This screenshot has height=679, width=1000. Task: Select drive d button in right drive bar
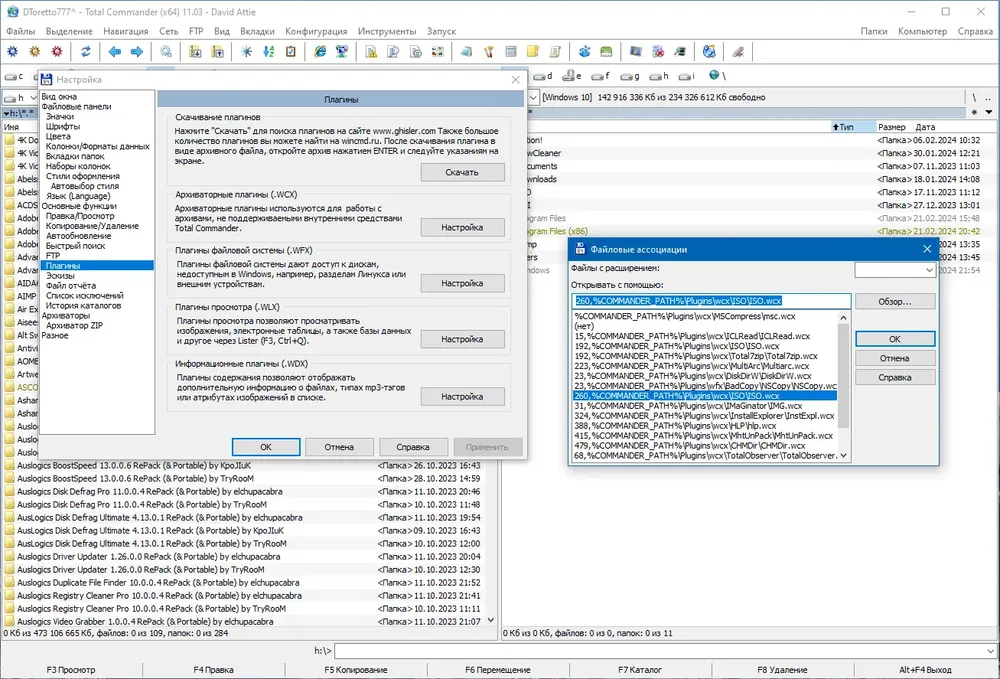[543, 76]
